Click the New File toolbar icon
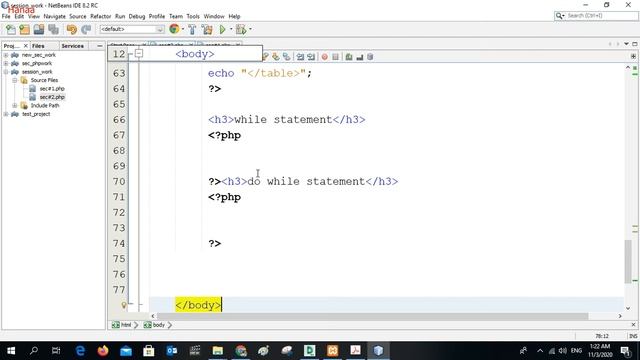Viewport: 640px width, 360px height. (11, 29)
